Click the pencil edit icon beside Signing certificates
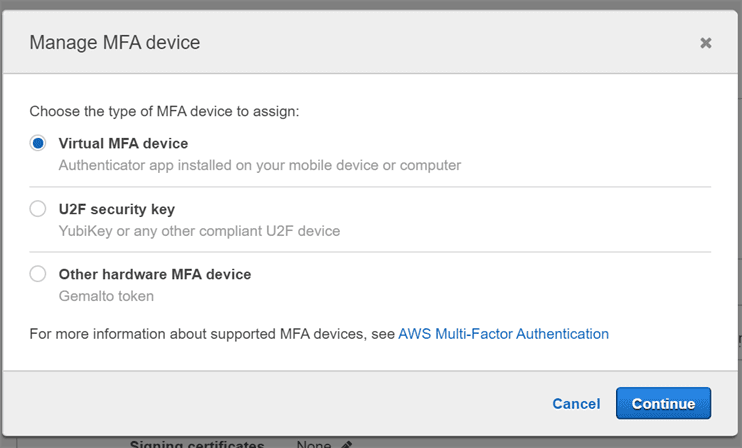The image size is (742, 448). (346, 444)
